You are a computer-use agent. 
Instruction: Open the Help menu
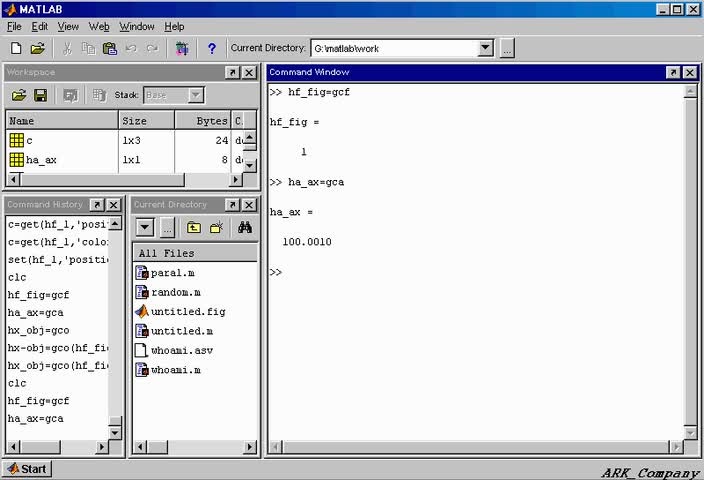coord(174,27)
